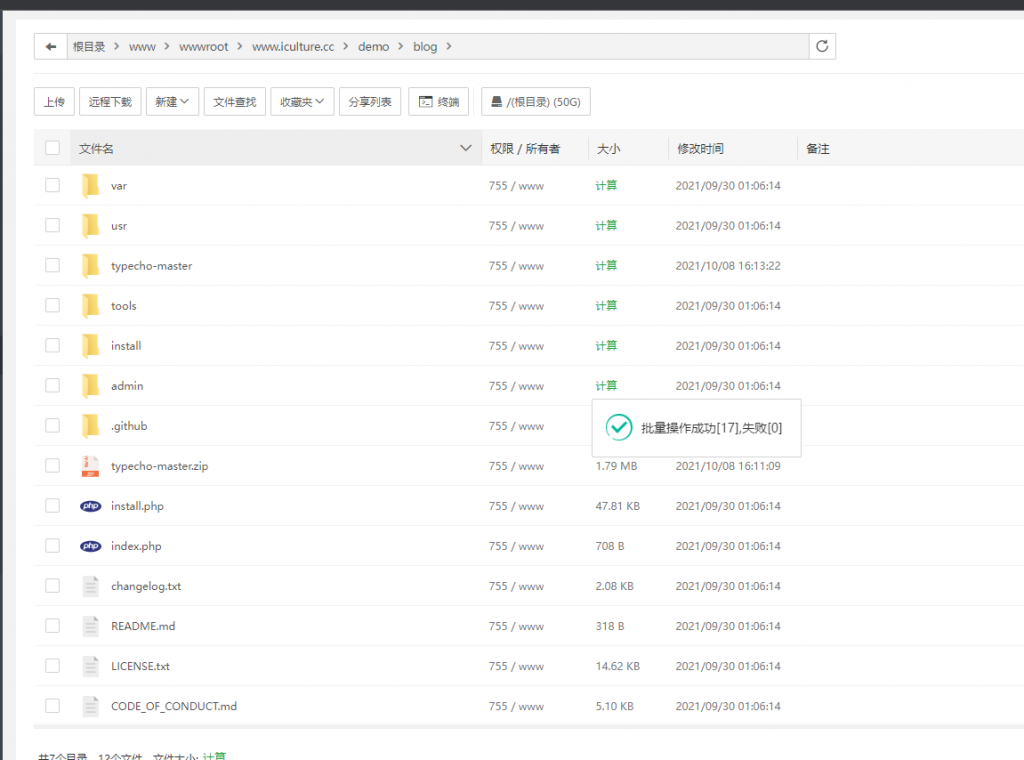Click the 上传 upload button

(x=54, y=102)
